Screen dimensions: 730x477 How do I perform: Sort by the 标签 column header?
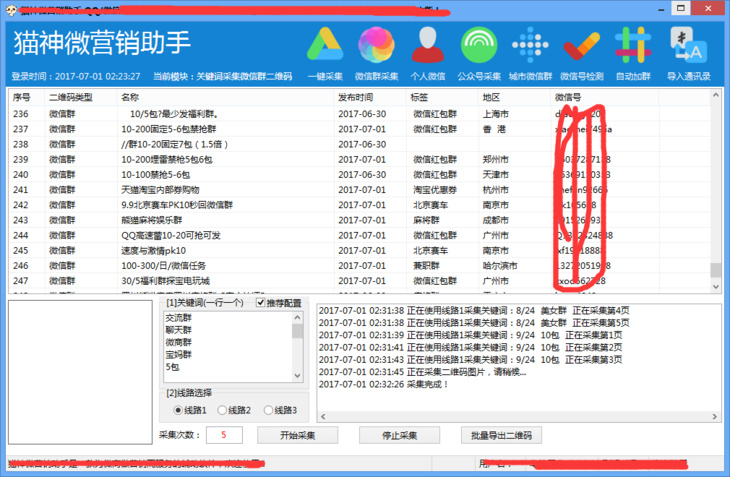click(442, 97)
